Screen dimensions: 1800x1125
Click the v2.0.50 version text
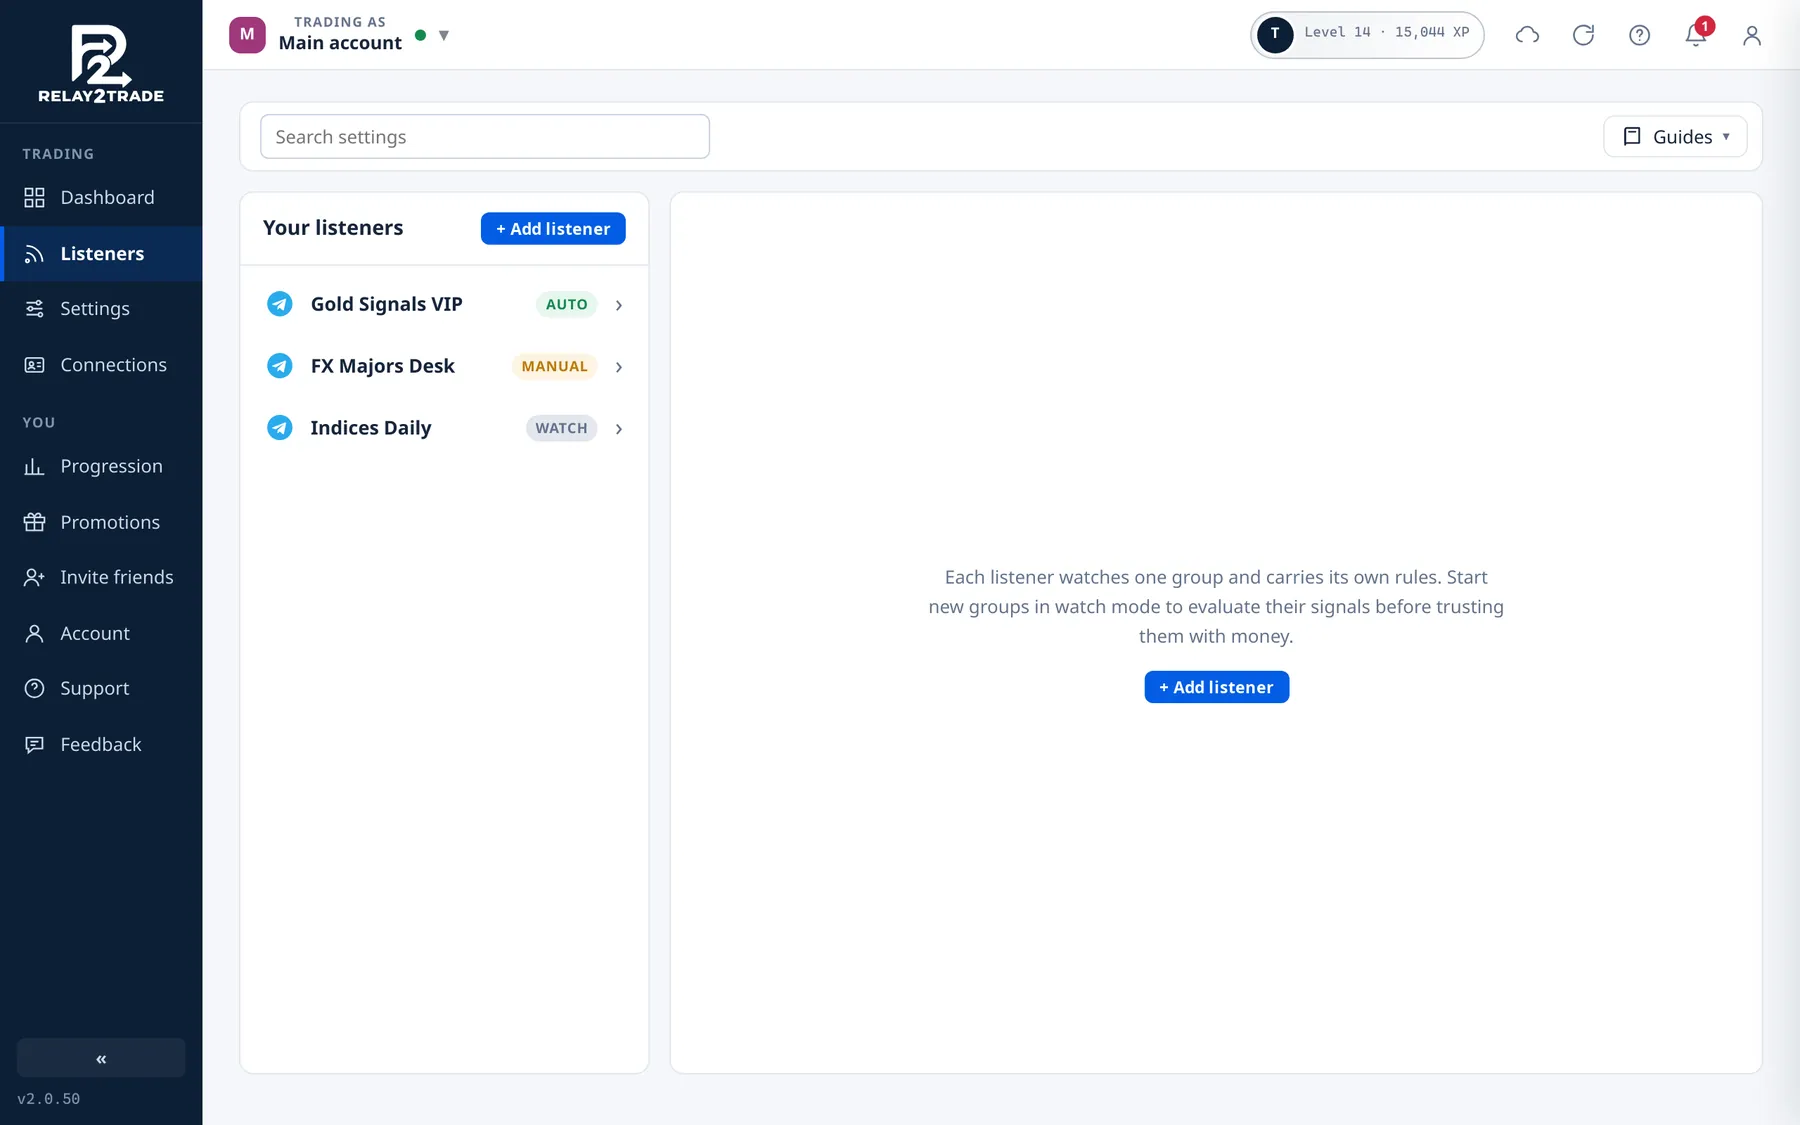point(49,1099)
